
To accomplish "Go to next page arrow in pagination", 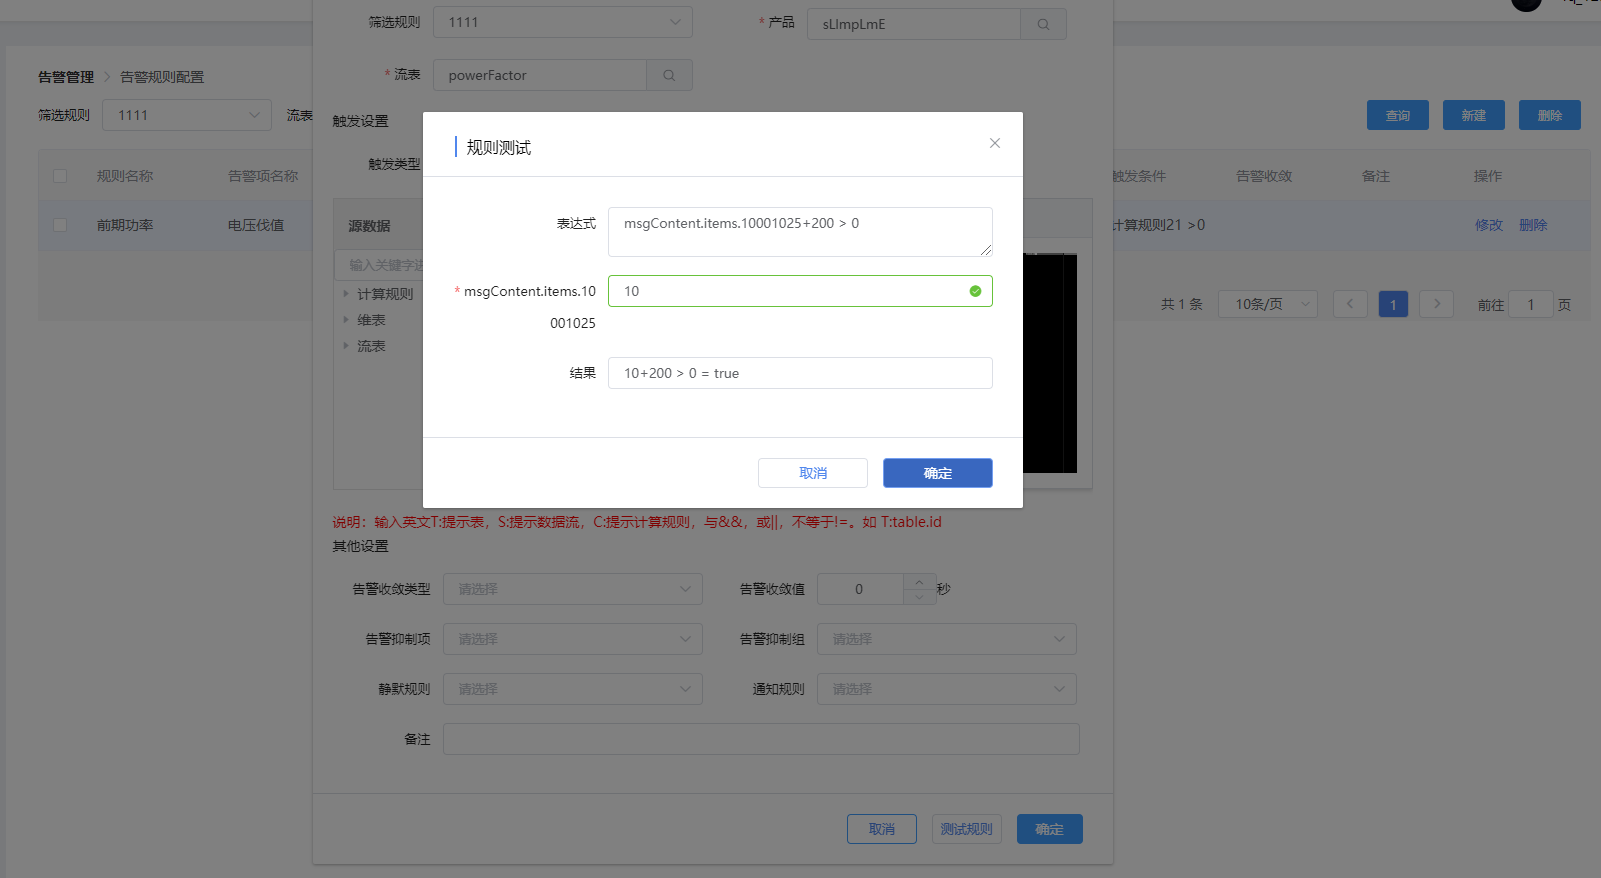I will (x=1436, y=304).
